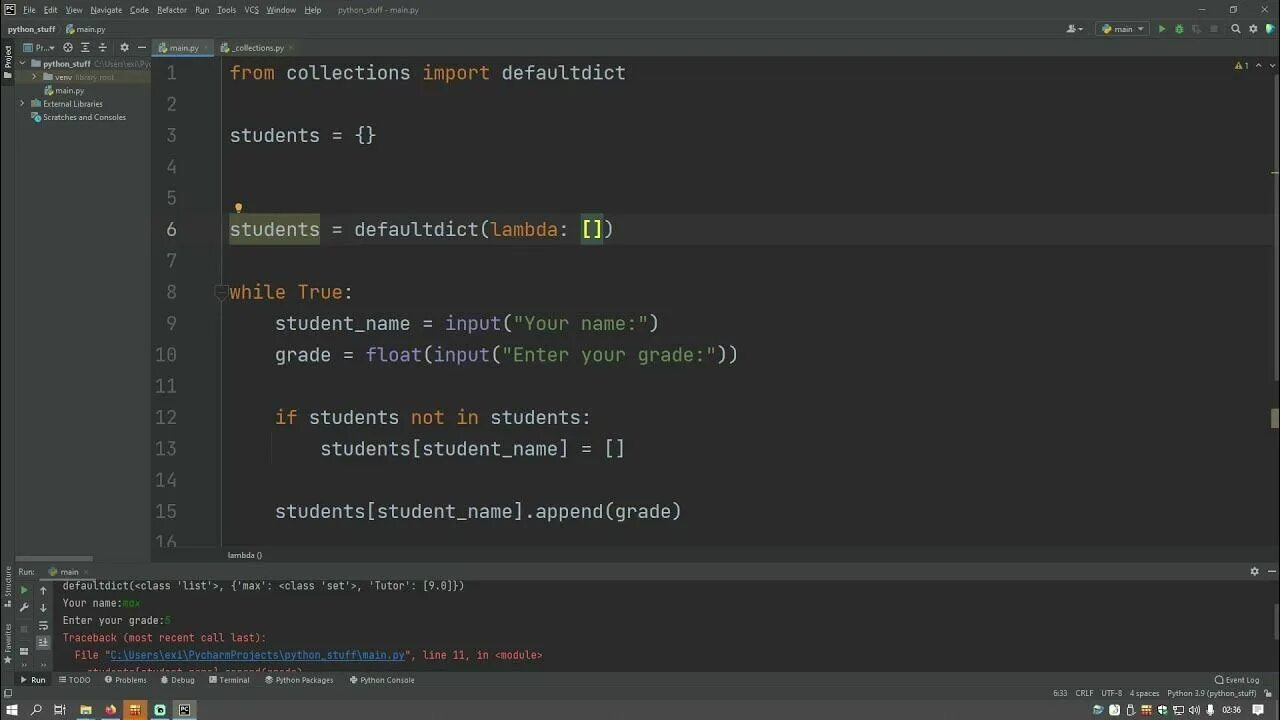This screenshot has width=1280, height=720.
Task: Open the Terminal tool window
Action: coord(229,680)
